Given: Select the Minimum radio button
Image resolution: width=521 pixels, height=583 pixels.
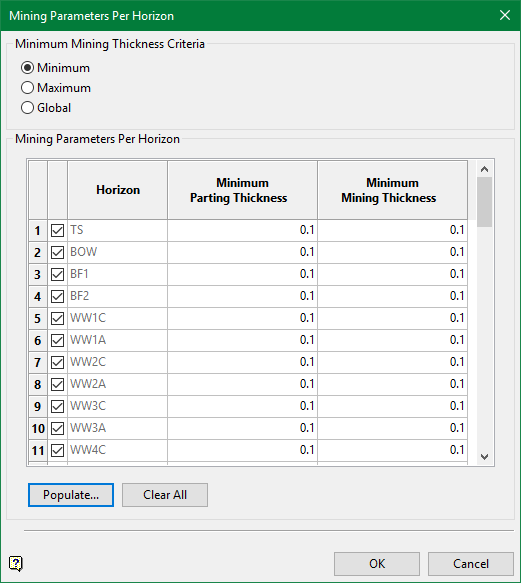Looking at the screenshot, I should pos(28,68).
